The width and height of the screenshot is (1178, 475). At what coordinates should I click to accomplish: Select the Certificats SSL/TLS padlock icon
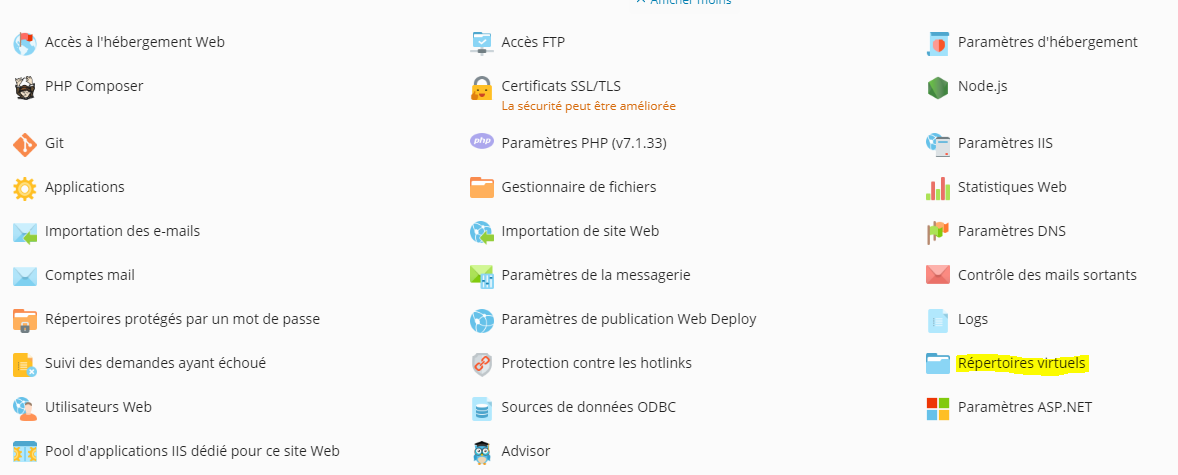(482, 88)
